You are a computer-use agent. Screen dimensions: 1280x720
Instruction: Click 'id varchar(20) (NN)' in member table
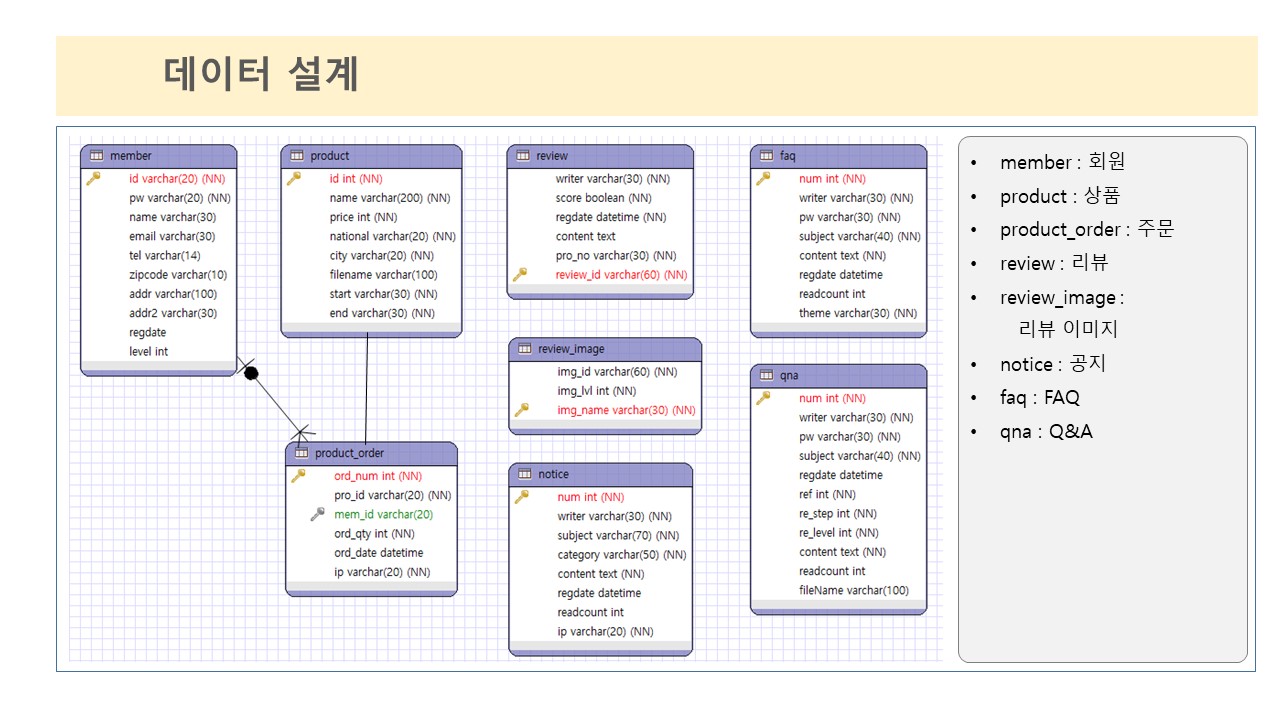(177, 179)
